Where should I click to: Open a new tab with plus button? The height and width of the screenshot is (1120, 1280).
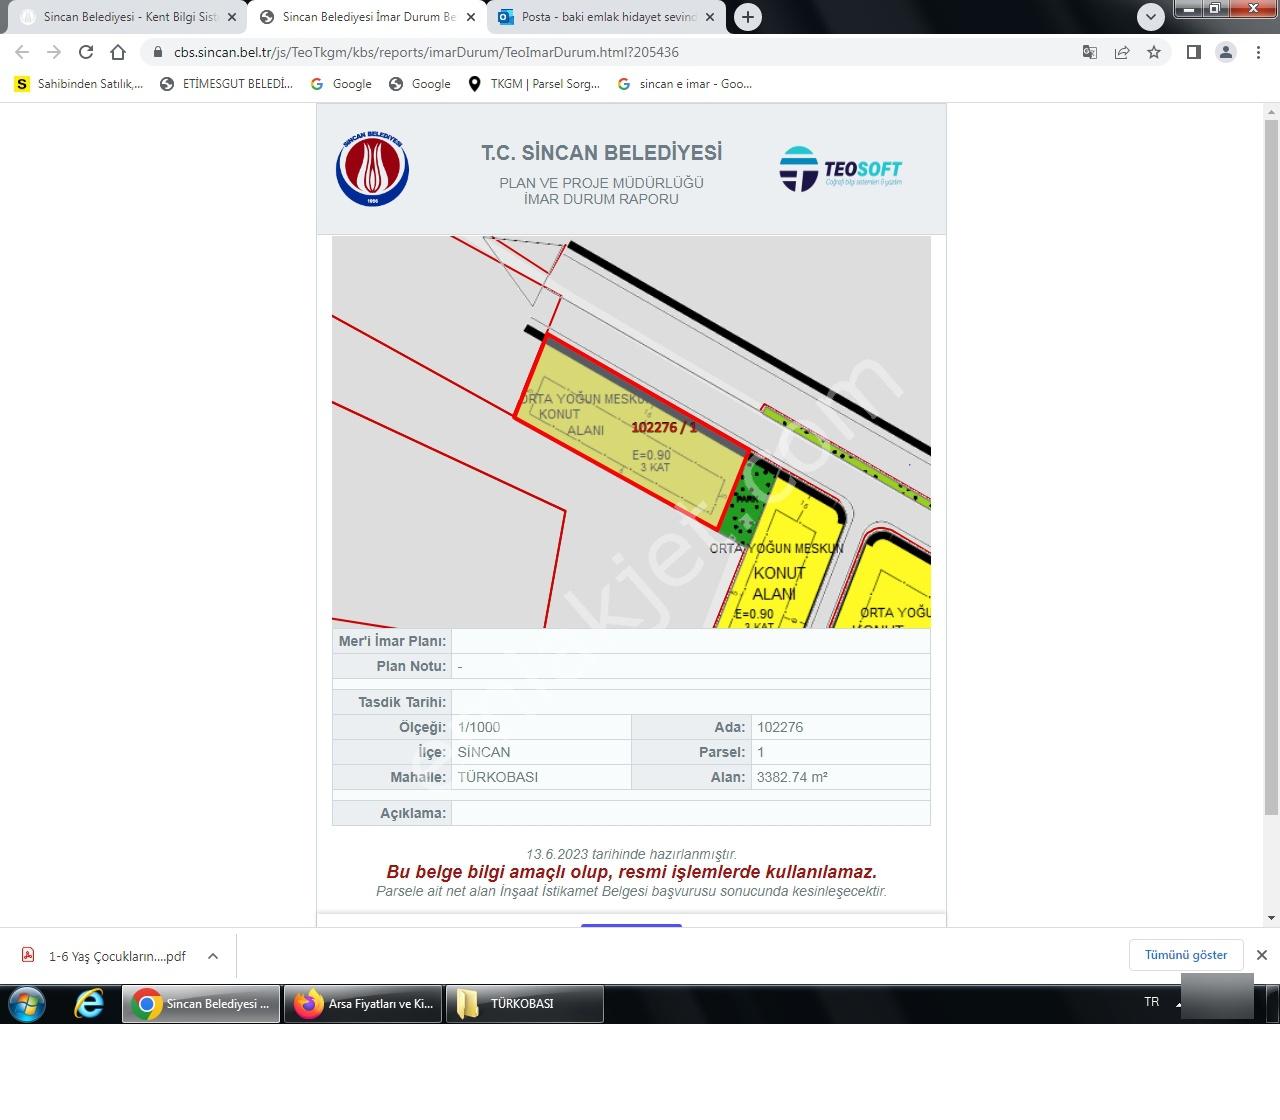point(747,17)
